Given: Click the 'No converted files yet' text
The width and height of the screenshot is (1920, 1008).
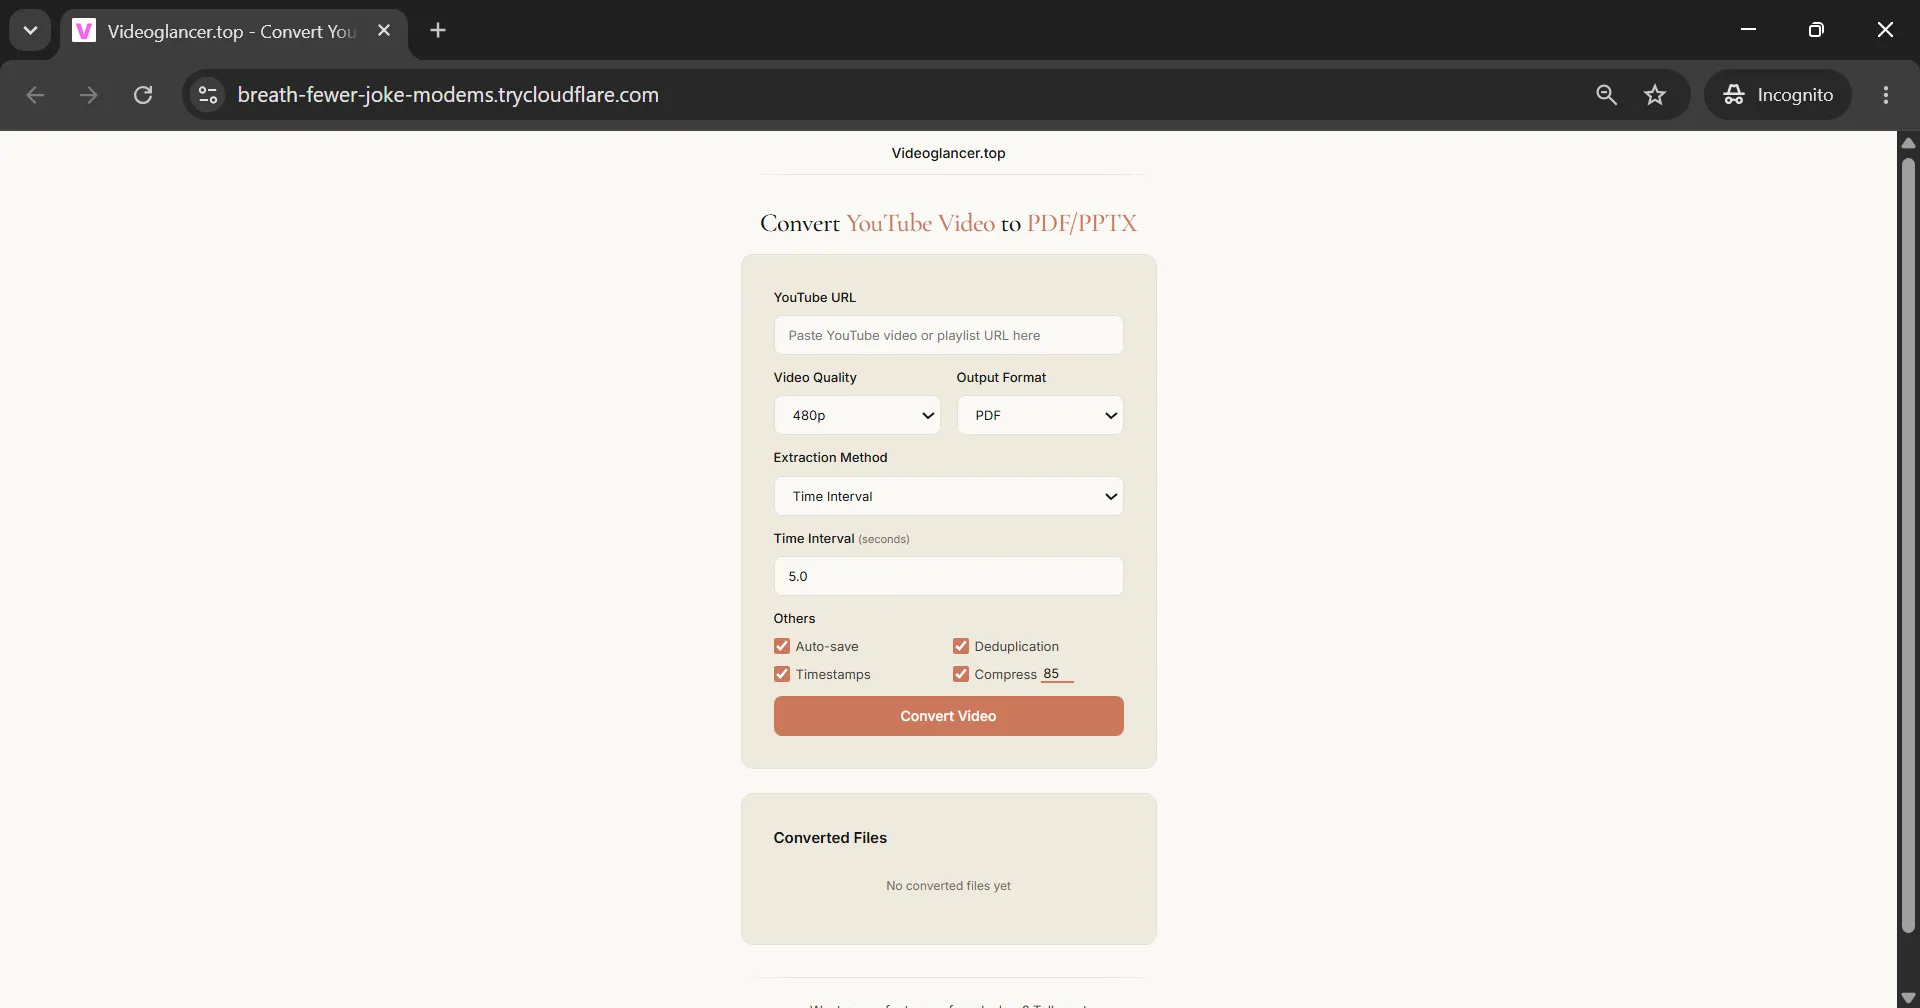Looking at the screenshot, I should (948, 886).
